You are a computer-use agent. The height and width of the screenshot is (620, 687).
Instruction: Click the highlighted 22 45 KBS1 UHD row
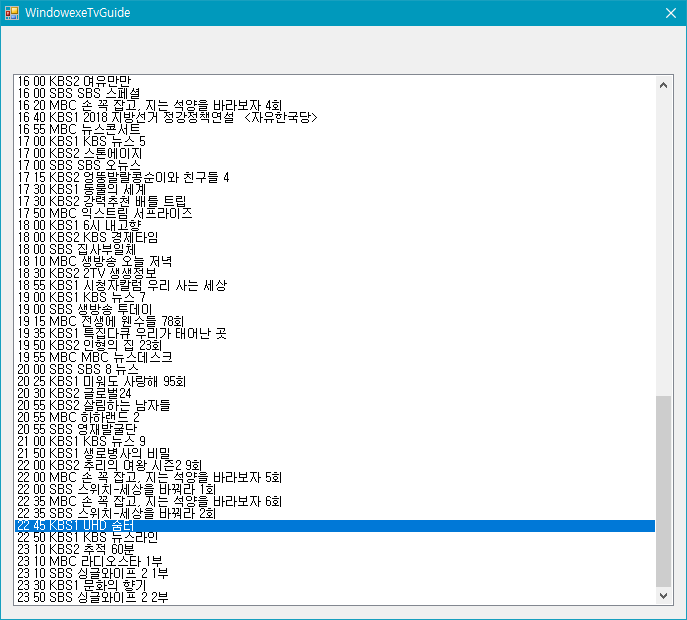pyautogui.click(x=335, y=526)
